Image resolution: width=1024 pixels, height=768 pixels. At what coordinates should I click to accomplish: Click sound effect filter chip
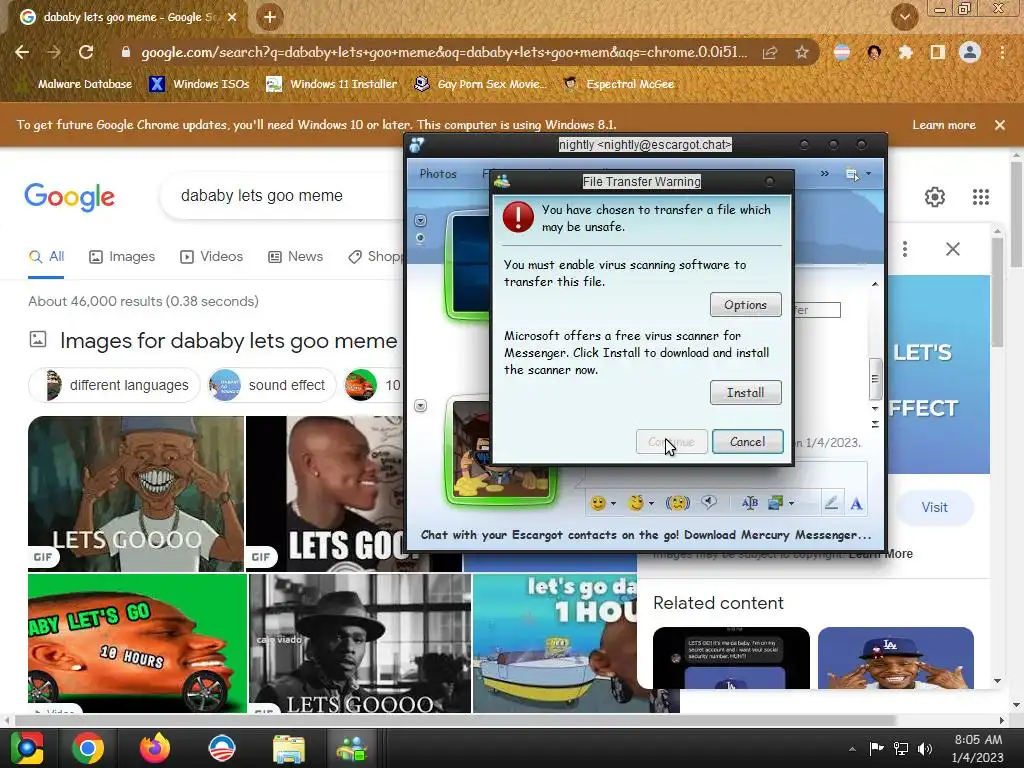click(272, 385)
